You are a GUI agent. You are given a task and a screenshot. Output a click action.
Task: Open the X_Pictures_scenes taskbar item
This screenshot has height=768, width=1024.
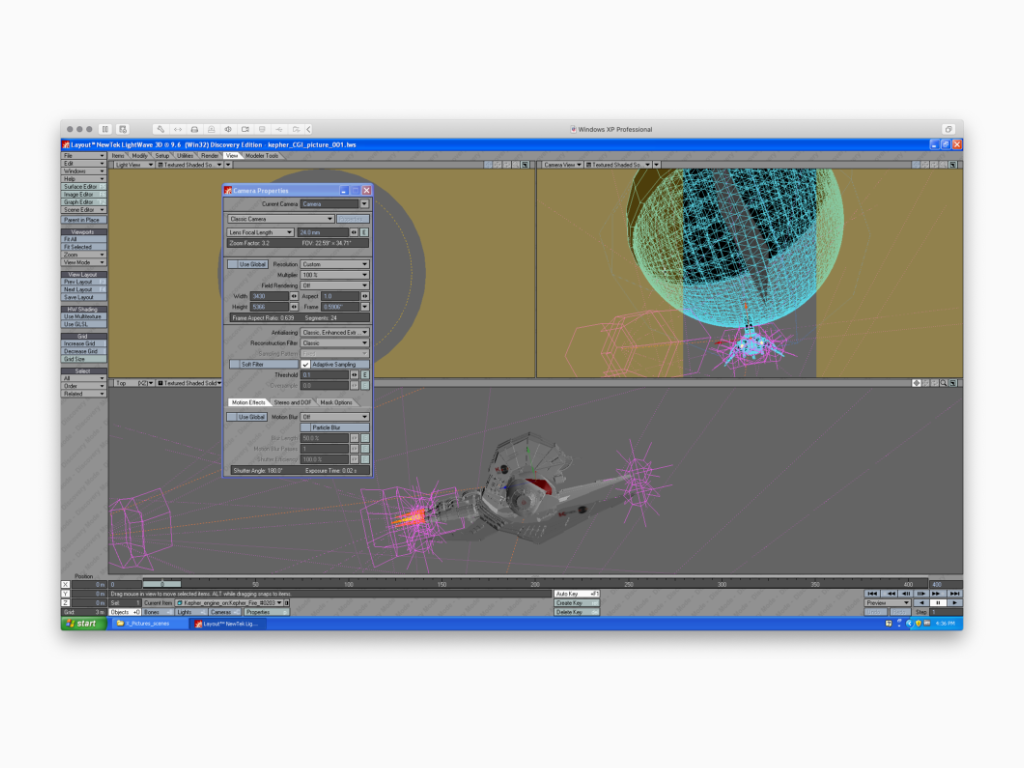pos(148,624)
